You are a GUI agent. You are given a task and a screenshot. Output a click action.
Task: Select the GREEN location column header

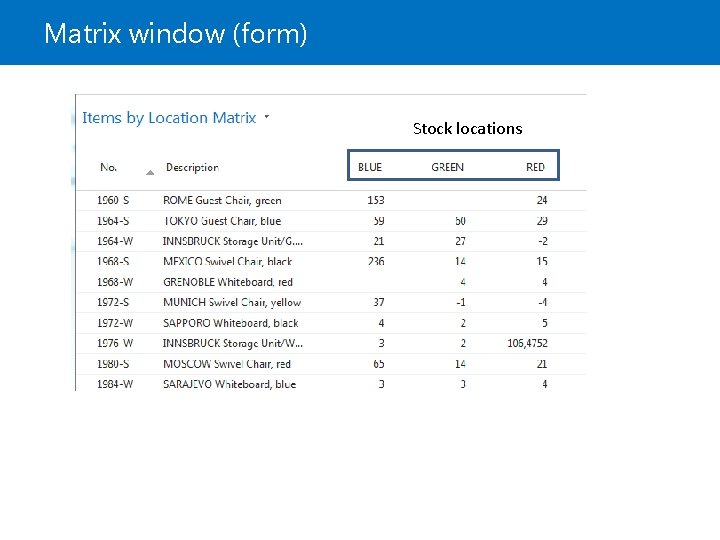click(x=447, y=167)
